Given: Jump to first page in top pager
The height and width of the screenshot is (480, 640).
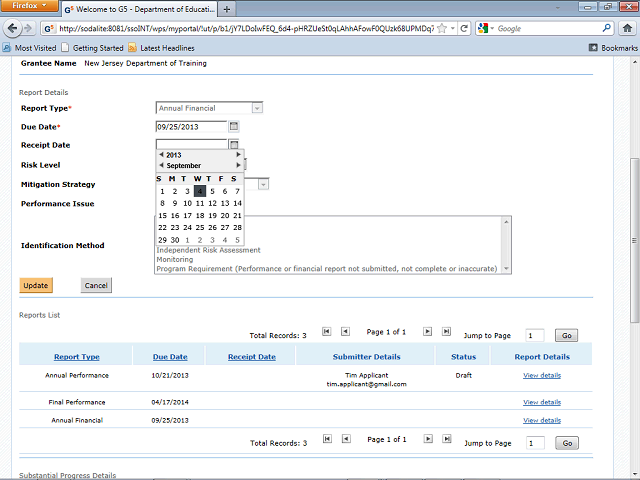Looking at the screenshot, I should tap(326, 331).
